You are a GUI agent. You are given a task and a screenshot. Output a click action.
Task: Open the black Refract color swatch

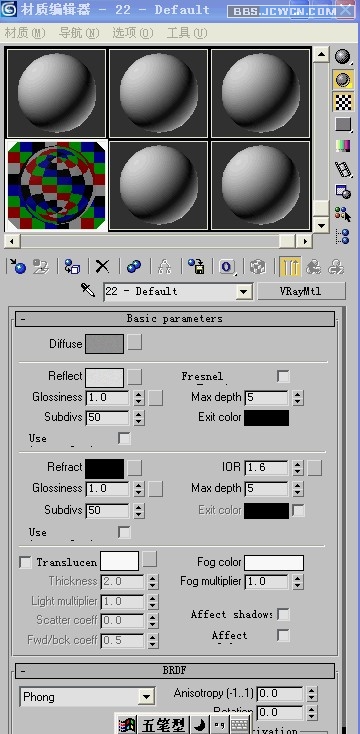point(104,469)
